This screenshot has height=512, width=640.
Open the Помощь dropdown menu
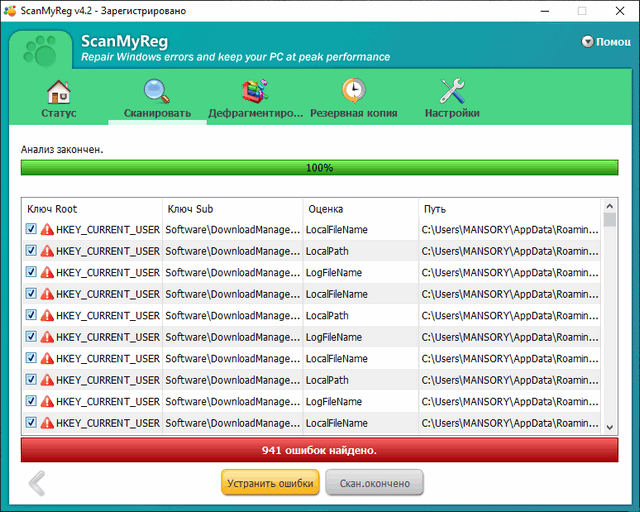pyautogui.click(x=606, y=42)
